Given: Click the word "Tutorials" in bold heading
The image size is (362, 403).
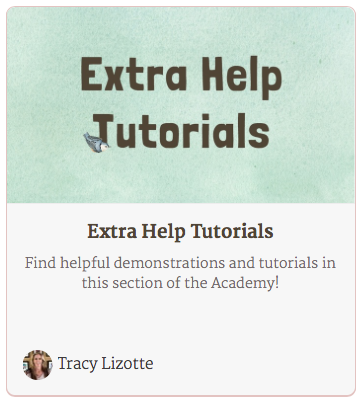Looking at the screenshot, I should 232,231.
